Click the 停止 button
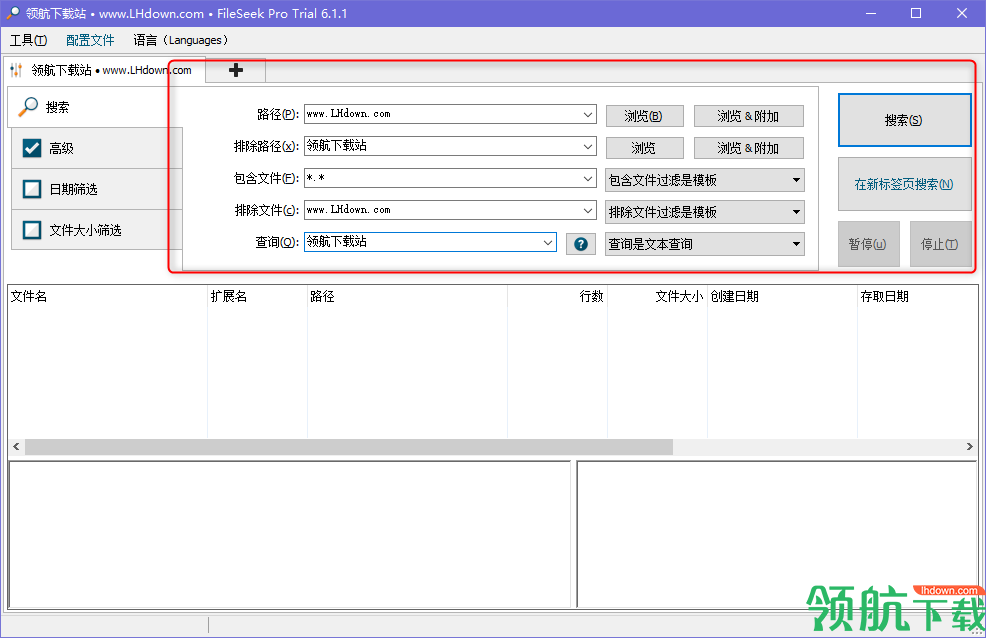Screen dimensions: 986x638 click(x=940, y=244)
